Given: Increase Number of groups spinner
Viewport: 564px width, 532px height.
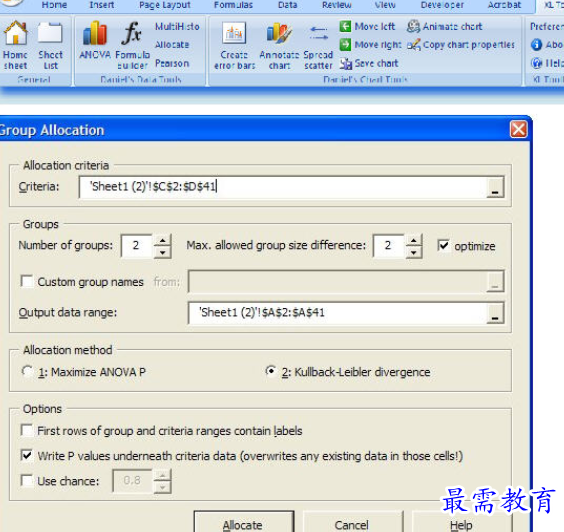Looking at the screenshot, I should 163,240.
